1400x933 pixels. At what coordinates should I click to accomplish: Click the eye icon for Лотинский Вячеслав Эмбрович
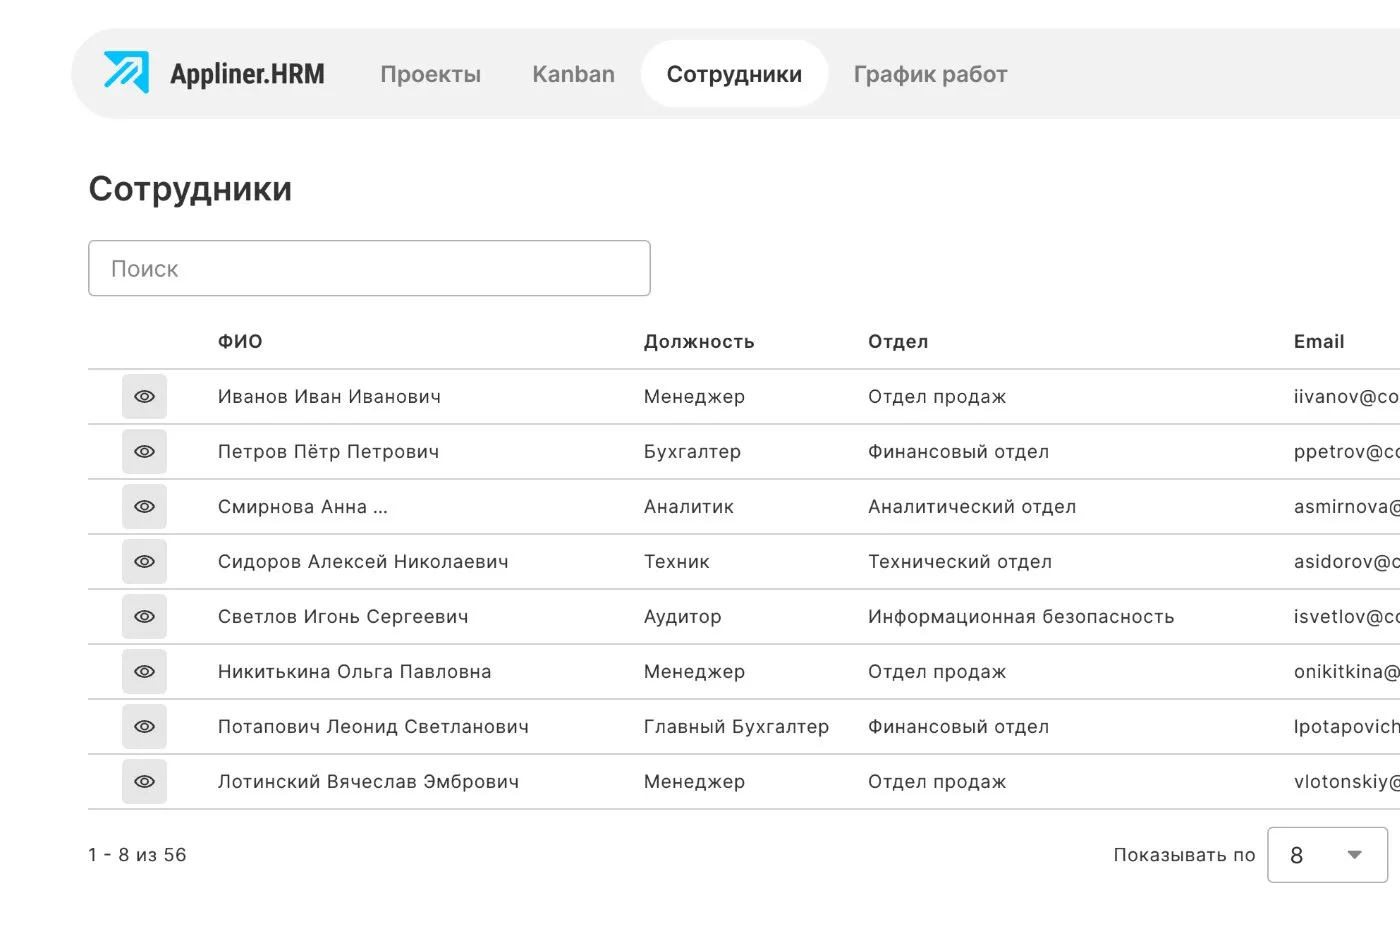tap(144, 782)
